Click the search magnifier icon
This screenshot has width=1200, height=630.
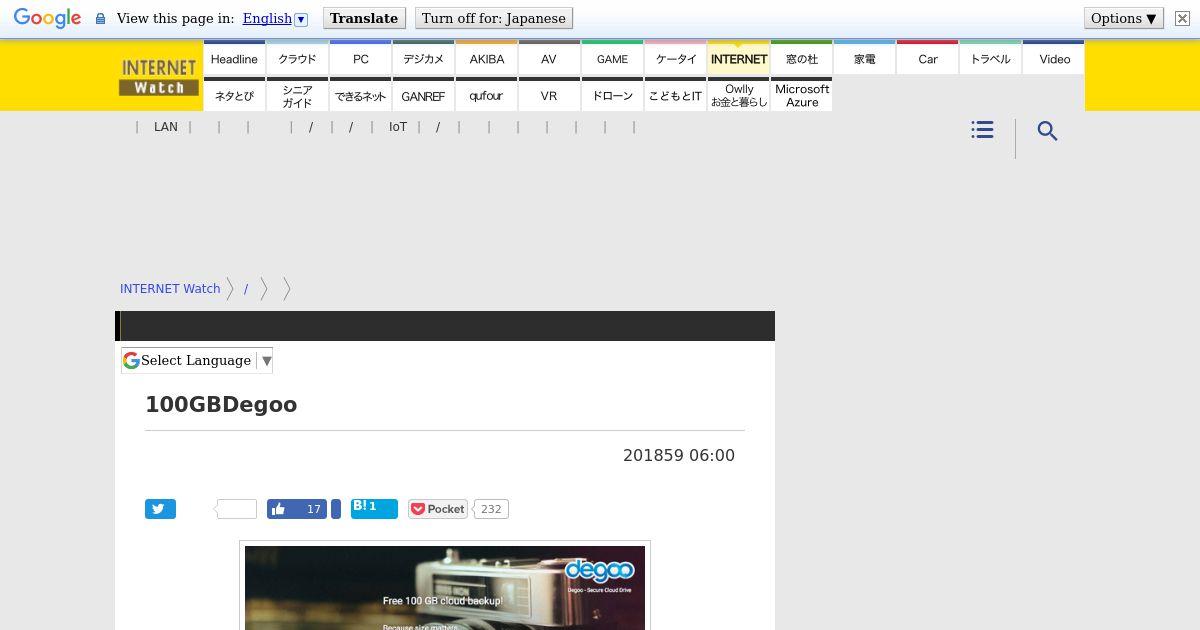[1047, 131]
